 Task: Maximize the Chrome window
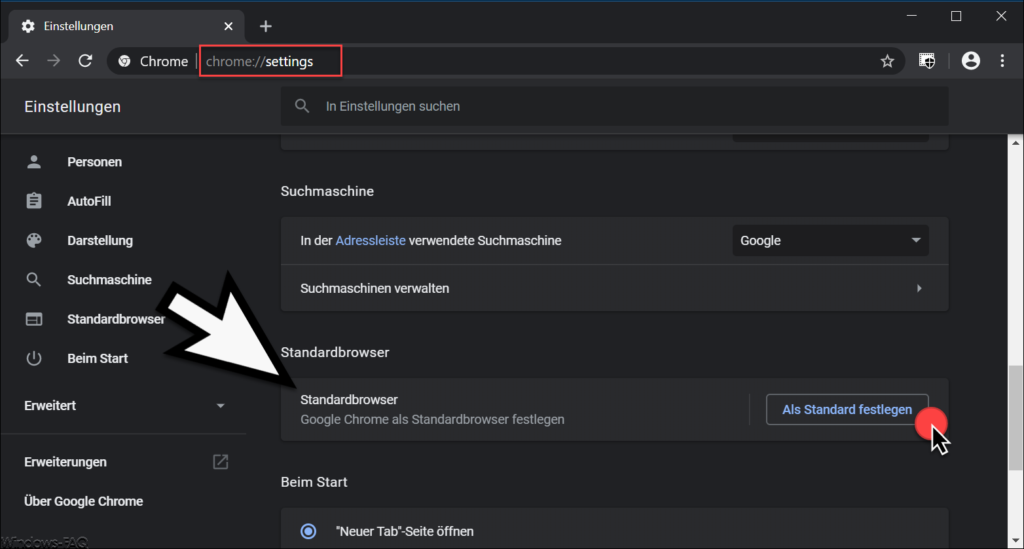[956, 16]
